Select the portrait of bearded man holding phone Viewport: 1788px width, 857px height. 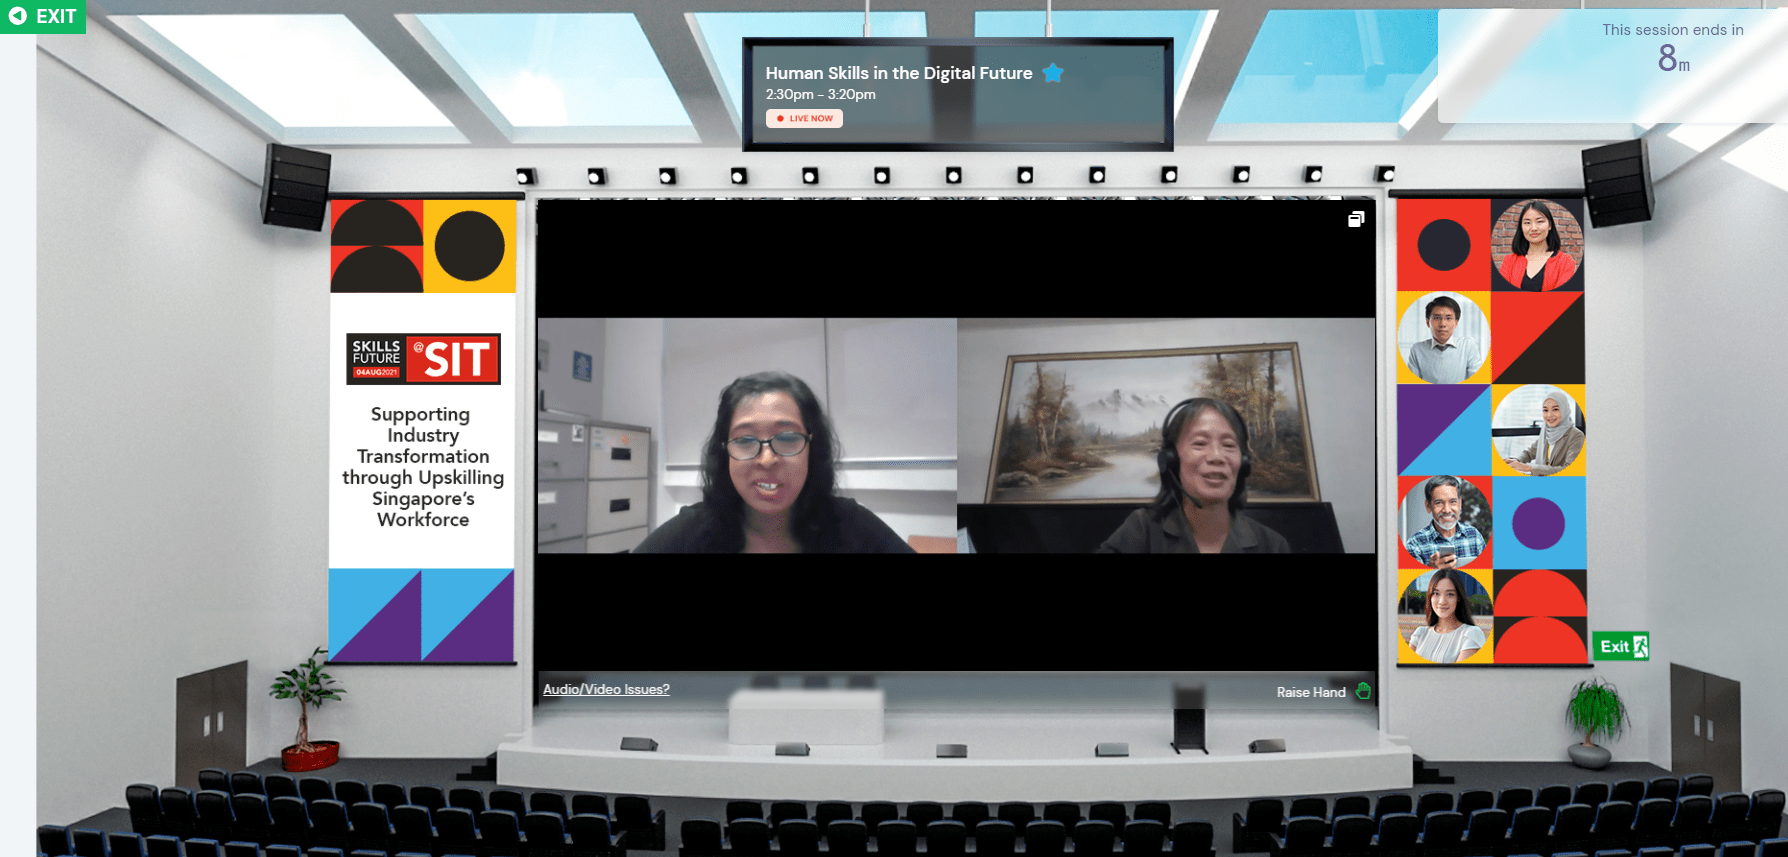pos(1444,523)
